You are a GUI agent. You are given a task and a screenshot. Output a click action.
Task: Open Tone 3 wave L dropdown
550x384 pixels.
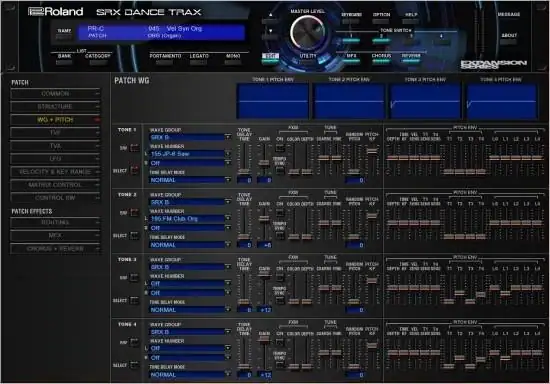point(190,283)
